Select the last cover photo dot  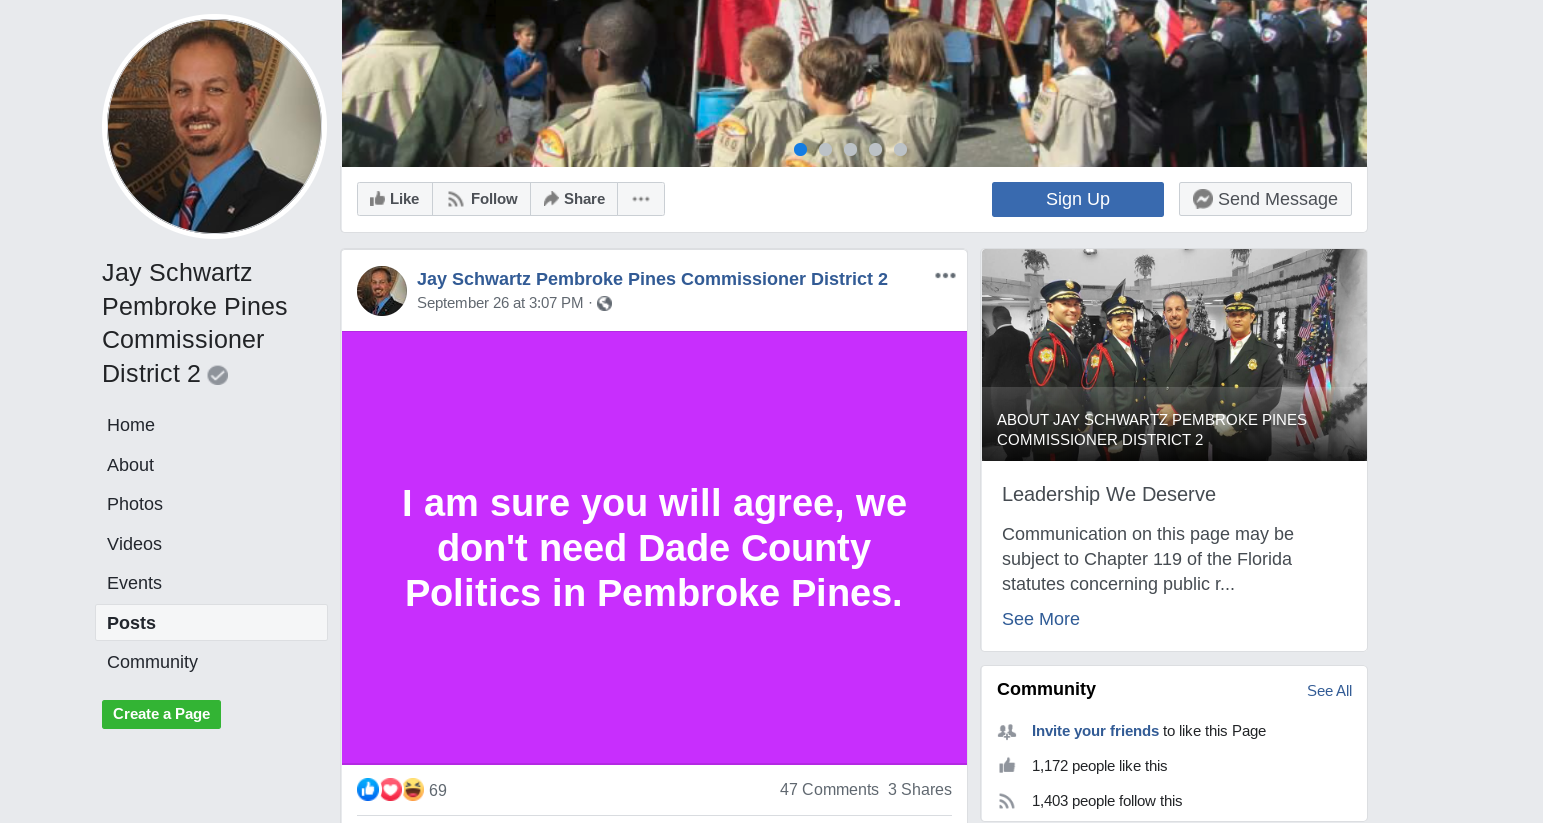point(900,149)
